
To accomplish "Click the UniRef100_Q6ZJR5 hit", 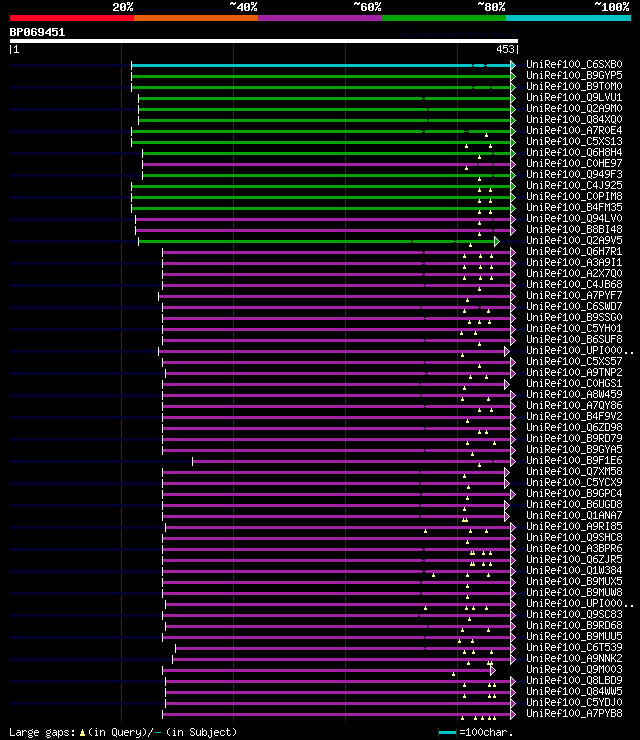I will coord(574,559).
